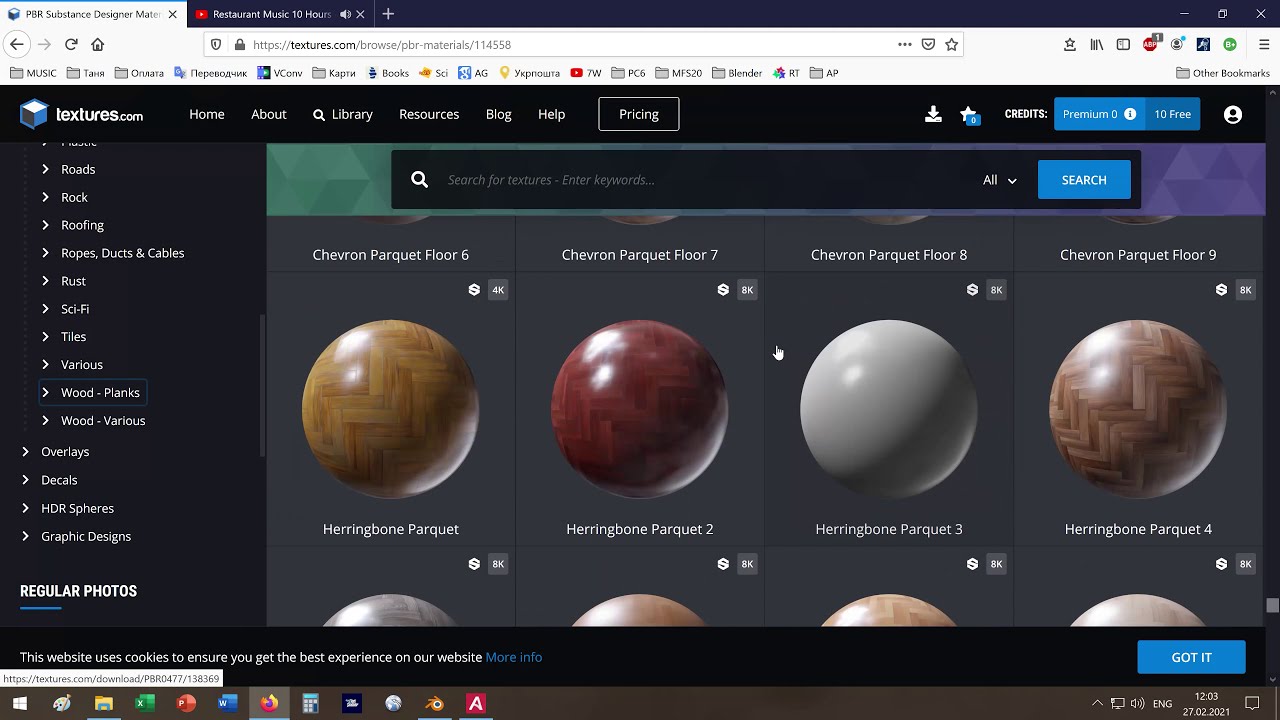The image size is (1280, 720).
Task: Launch Excel from the taskbar
Action: click(x=144, y=704)
